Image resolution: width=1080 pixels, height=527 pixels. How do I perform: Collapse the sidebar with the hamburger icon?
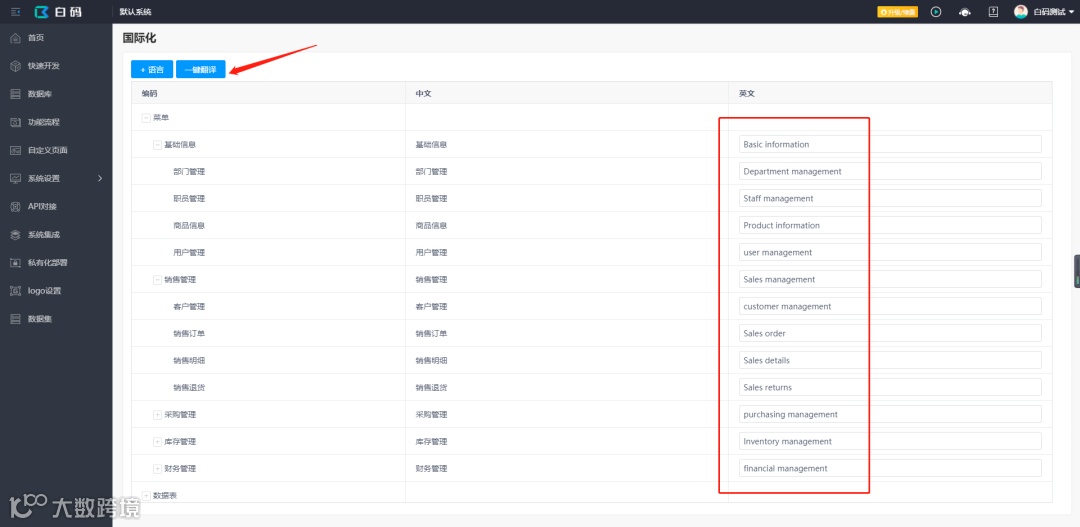(16, 12)
